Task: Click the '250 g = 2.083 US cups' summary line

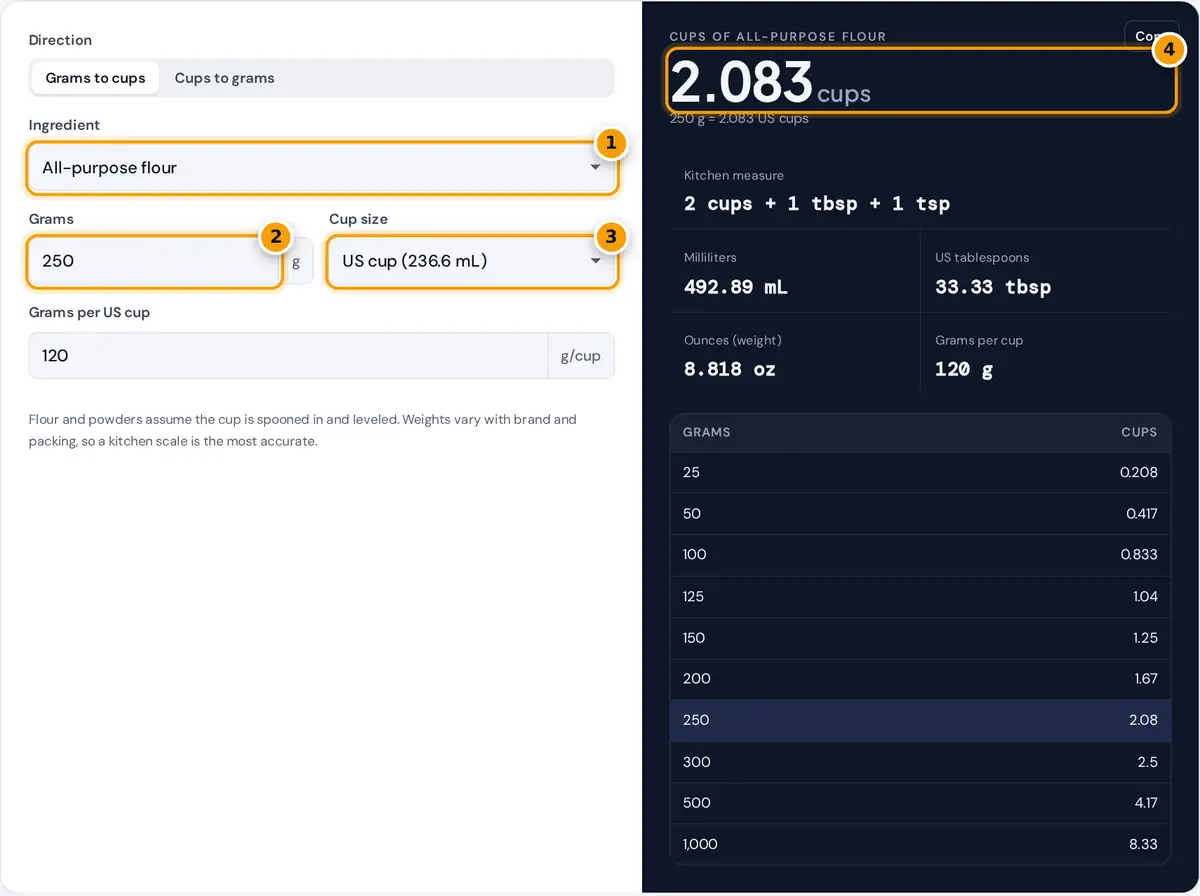Action: point(739,118)
